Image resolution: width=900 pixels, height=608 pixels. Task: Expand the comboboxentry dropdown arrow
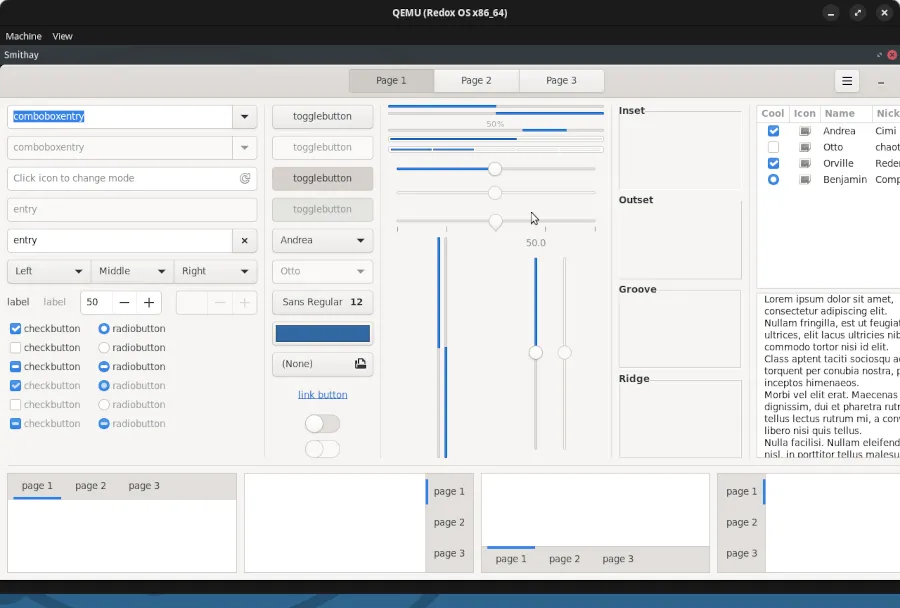point(245,117)
